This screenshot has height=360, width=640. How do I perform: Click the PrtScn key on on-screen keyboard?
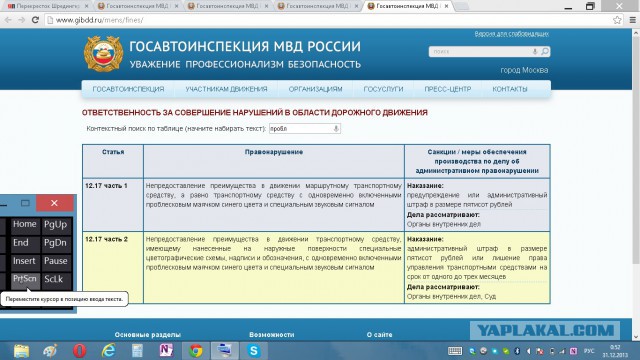25,279
